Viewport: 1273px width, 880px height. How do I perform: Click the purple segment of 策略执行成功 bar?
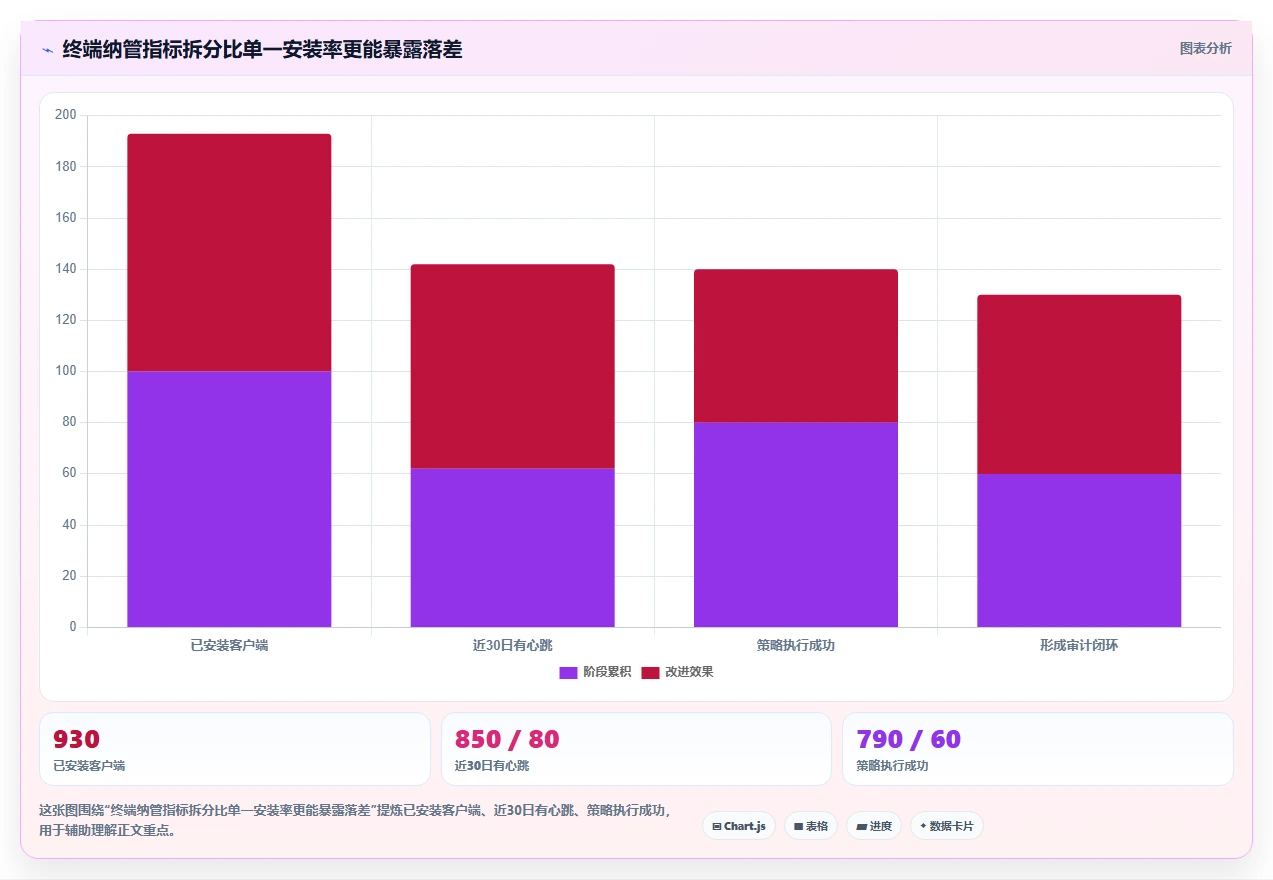coord(796,525)
